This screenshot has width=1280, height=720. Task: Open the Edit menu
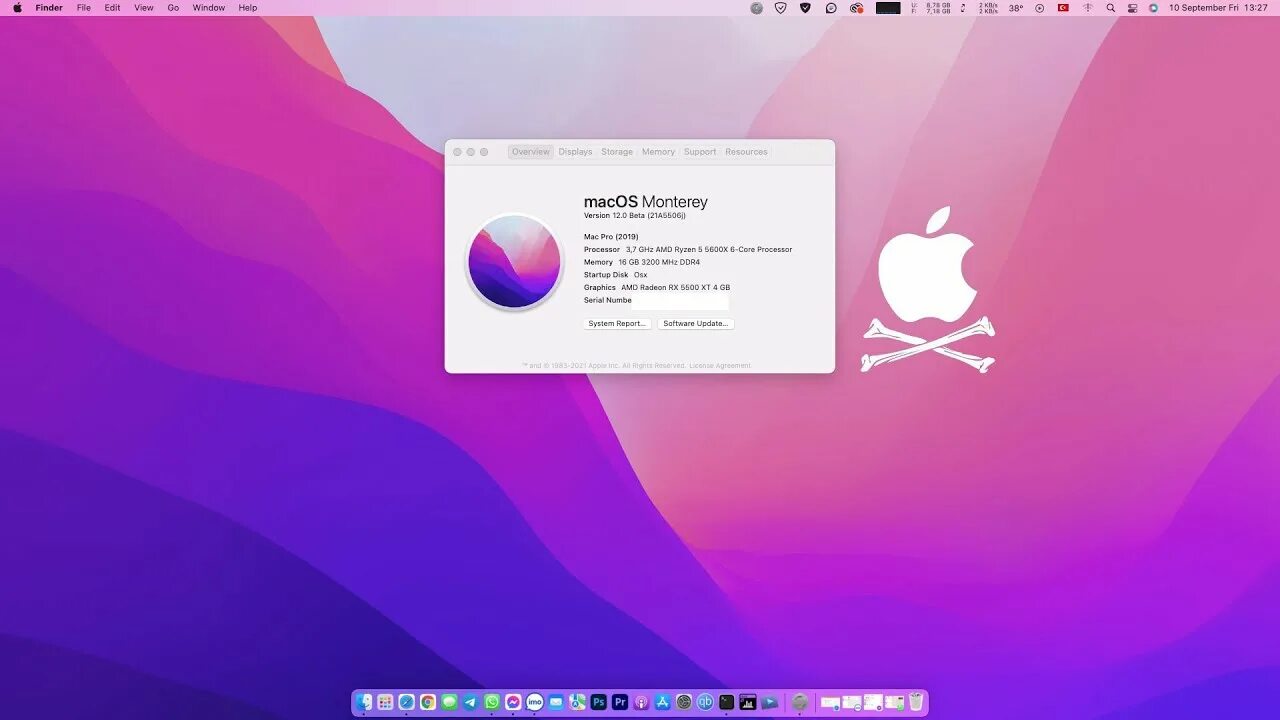pyautogui.click(x=112, y=7)
